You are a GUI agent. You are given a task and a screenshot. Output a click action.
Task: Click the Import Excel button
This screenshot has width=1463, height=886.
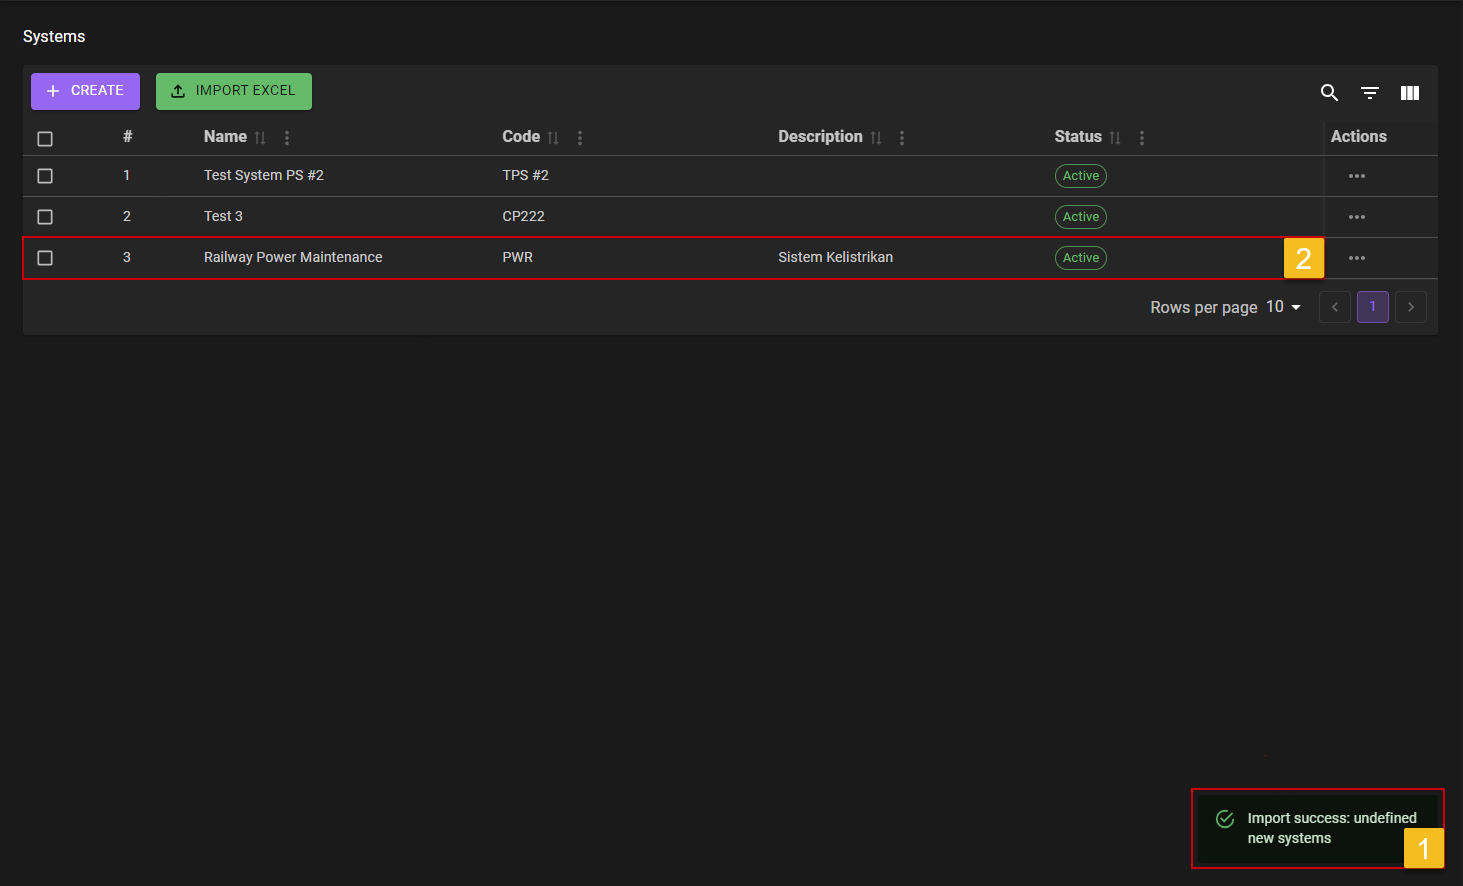point(234,91)
